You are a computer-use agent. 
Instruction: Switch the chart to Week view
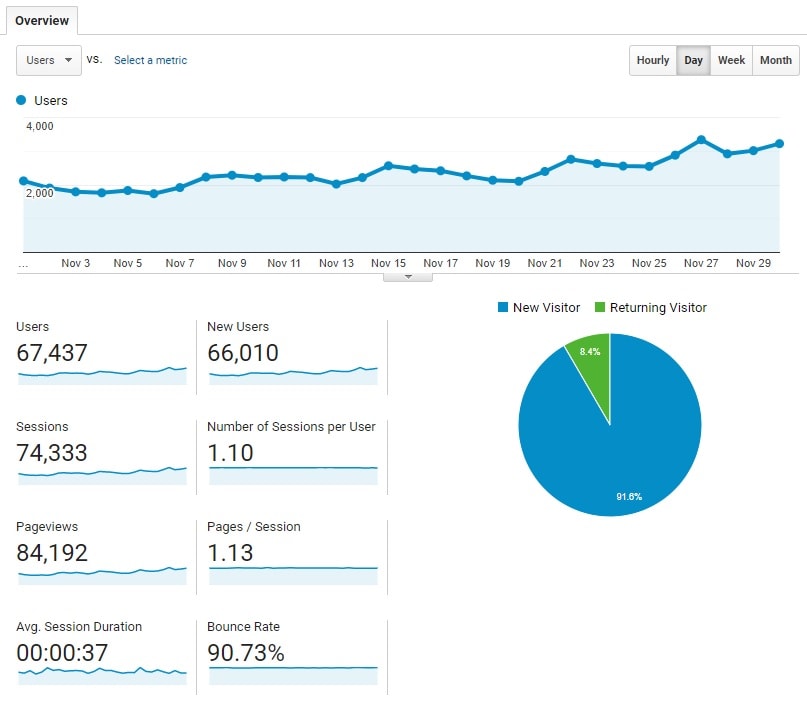pos(731,60)
